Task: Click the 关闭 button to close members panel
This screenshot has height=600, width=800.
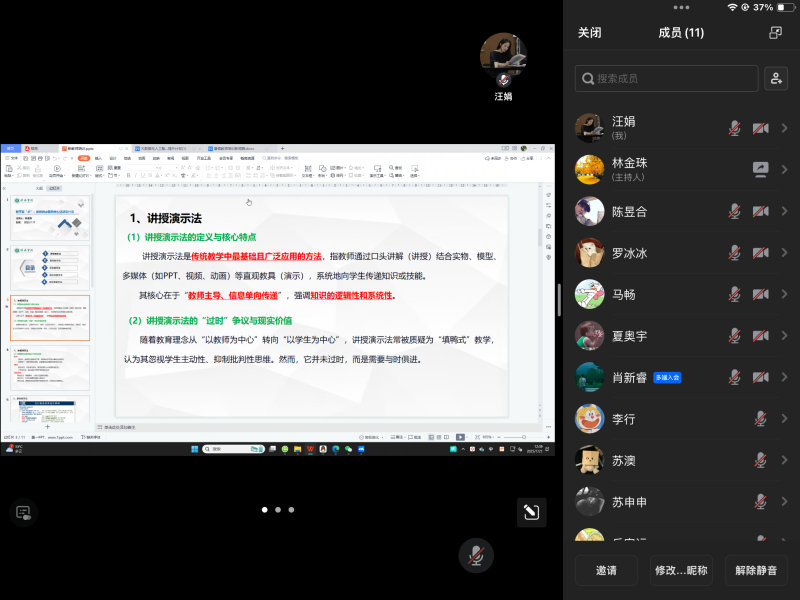Action: pyautogui.click(x=590, y=33)
